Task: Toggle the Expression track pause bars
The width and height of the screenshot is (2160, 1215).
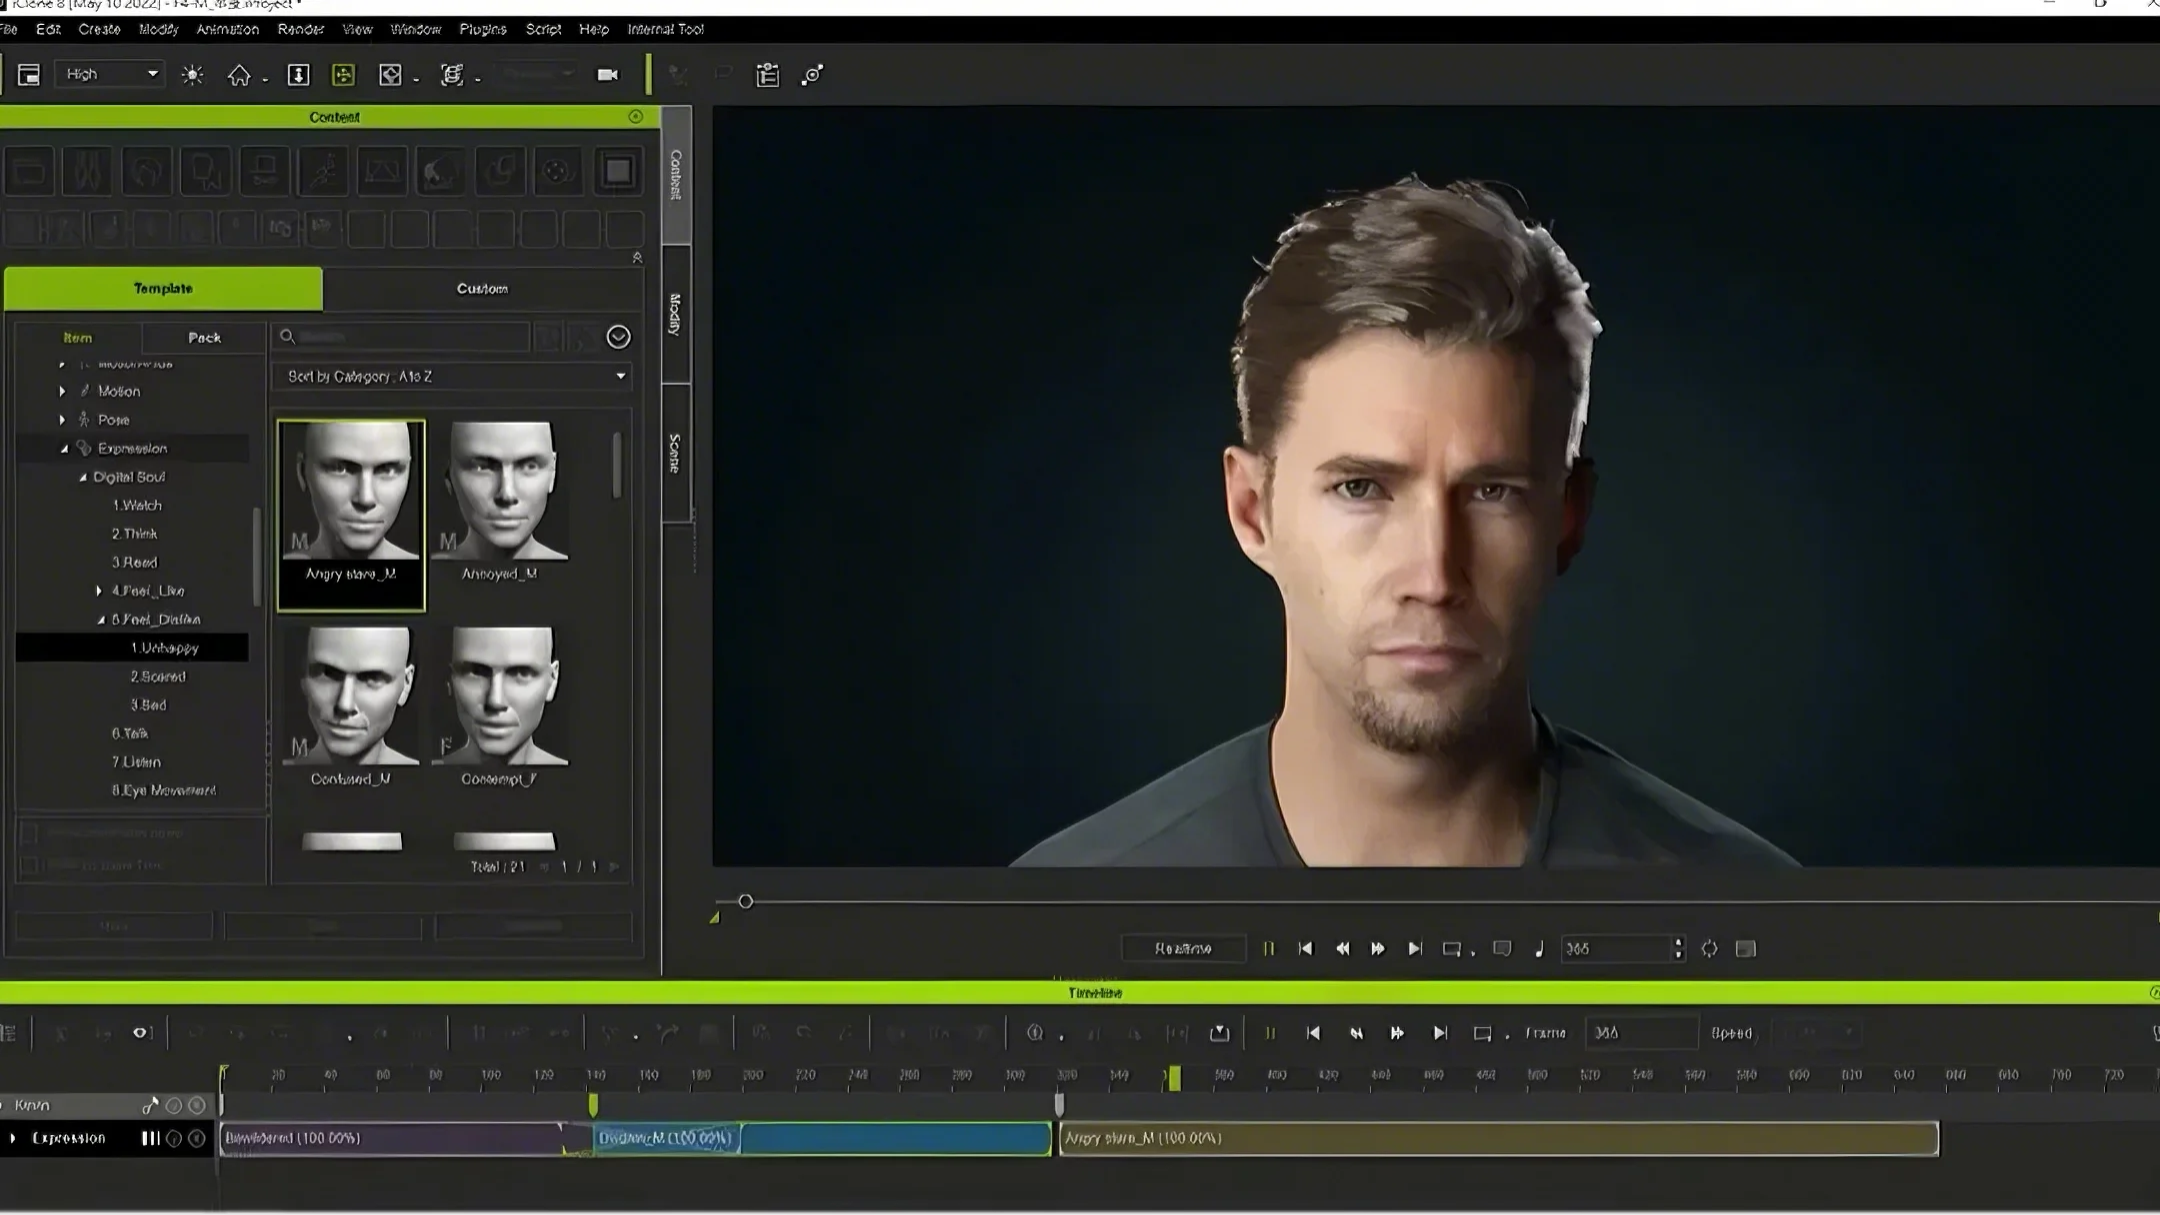Action: [150, 1138]
